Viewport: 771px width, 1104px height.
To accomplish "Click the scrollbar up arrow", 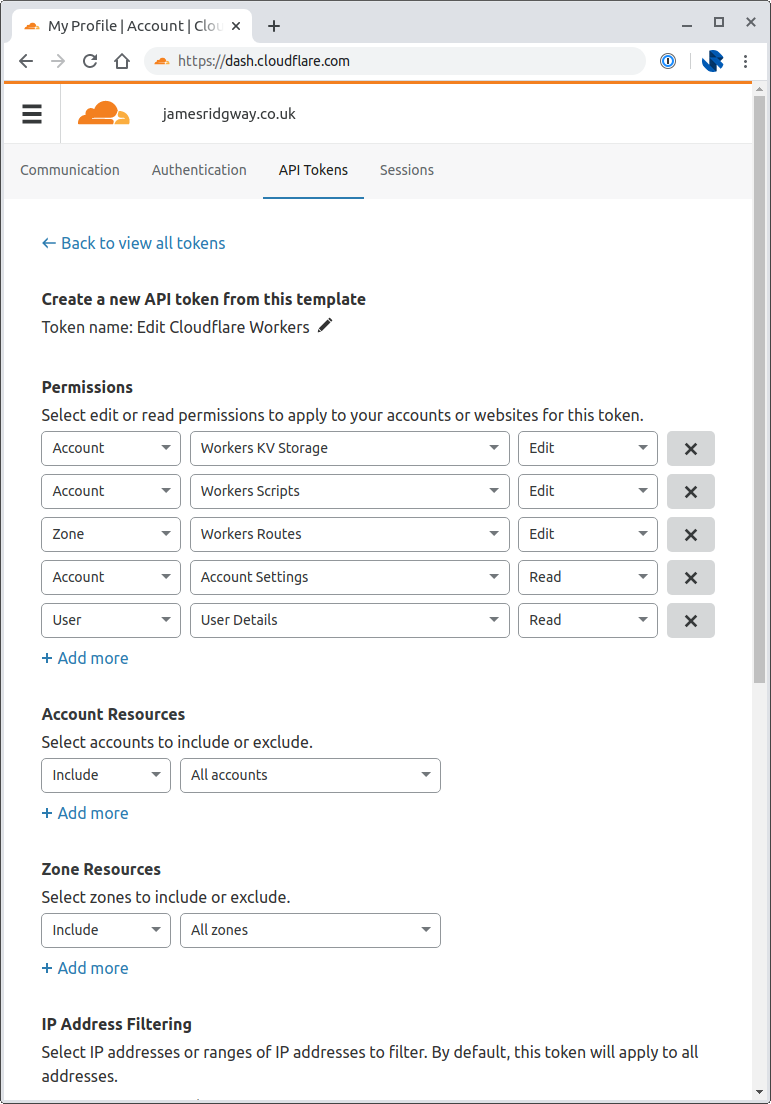I will click(759, 89).
